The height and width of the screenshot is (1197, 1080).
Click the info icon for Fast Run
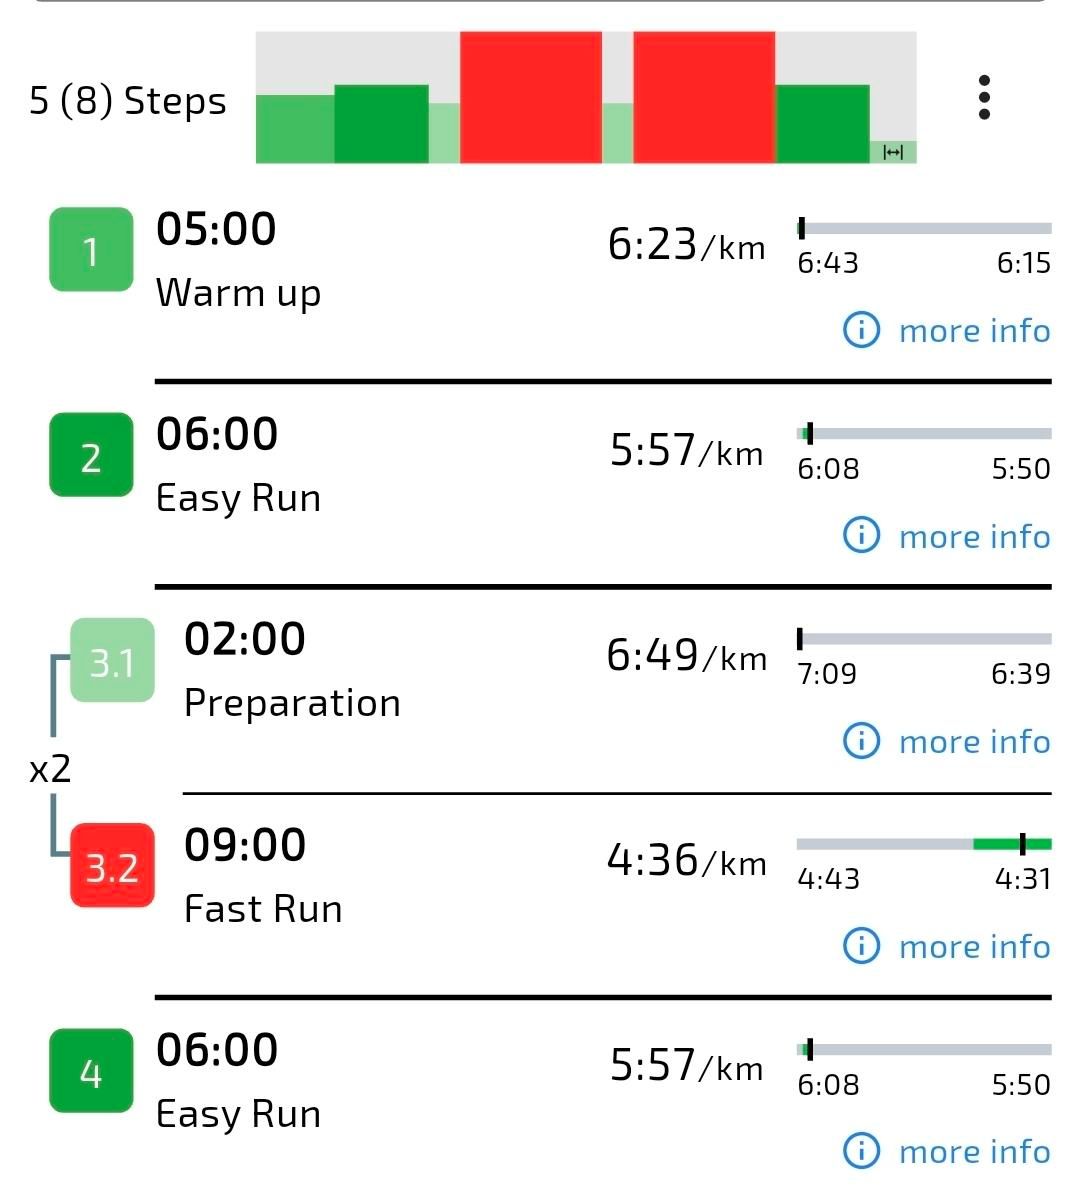[x=861, y=946]
